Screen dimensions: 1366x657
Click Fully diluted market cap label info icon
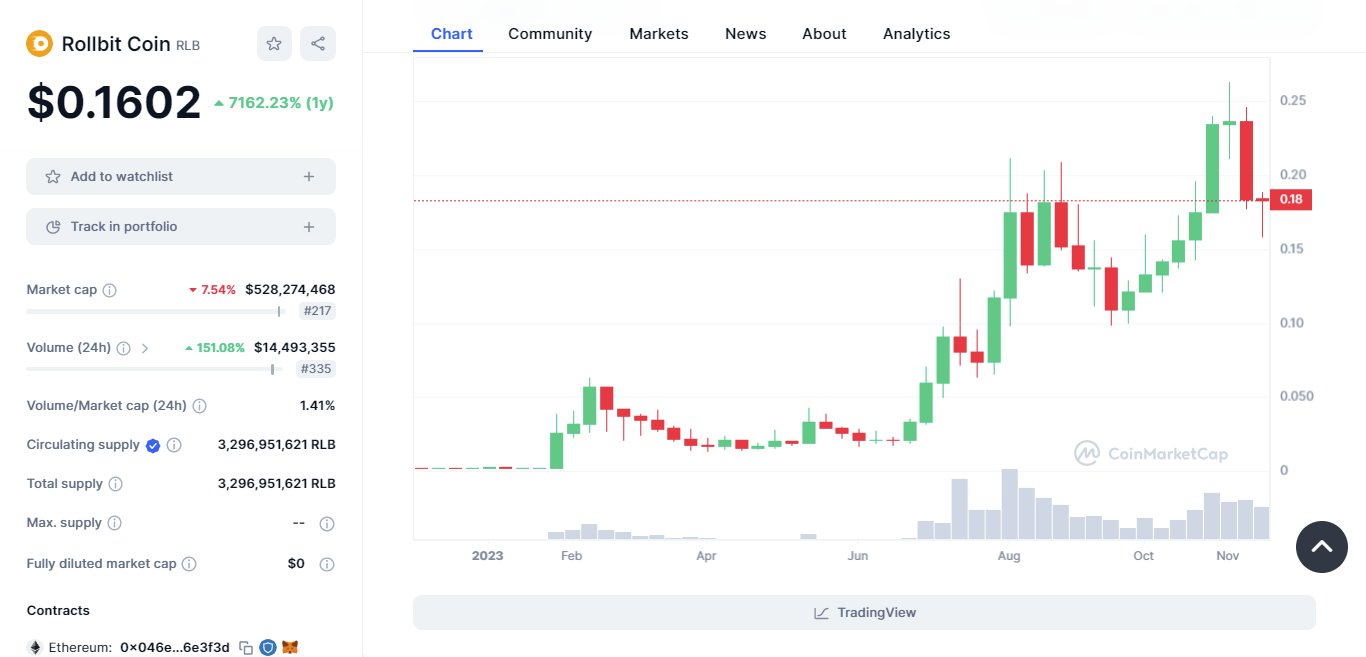189,564
